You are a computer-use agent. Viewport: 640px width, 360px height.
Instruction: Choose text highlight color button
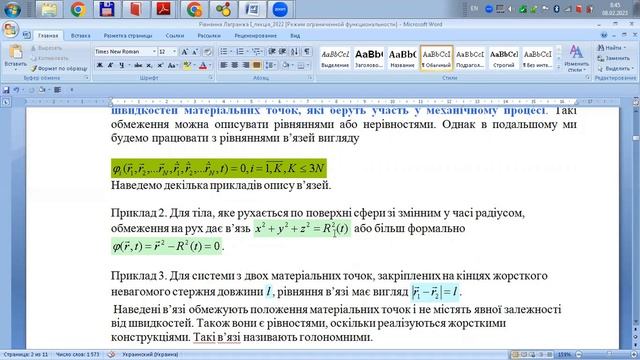click(x=188, y=65)
